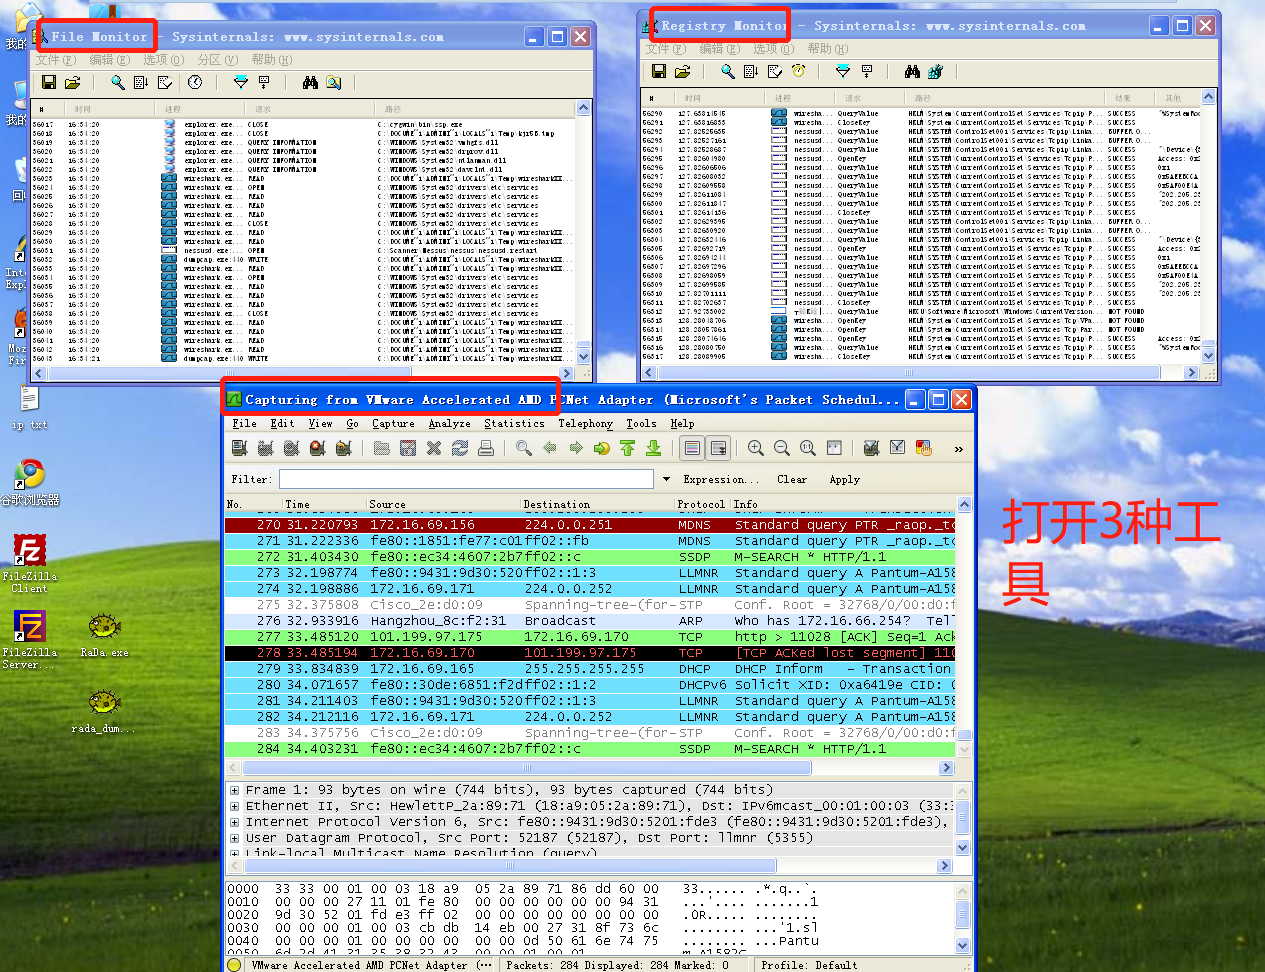Toggle autoscroll in File Monitor toolbar
1265x972 pixels.
142,83
